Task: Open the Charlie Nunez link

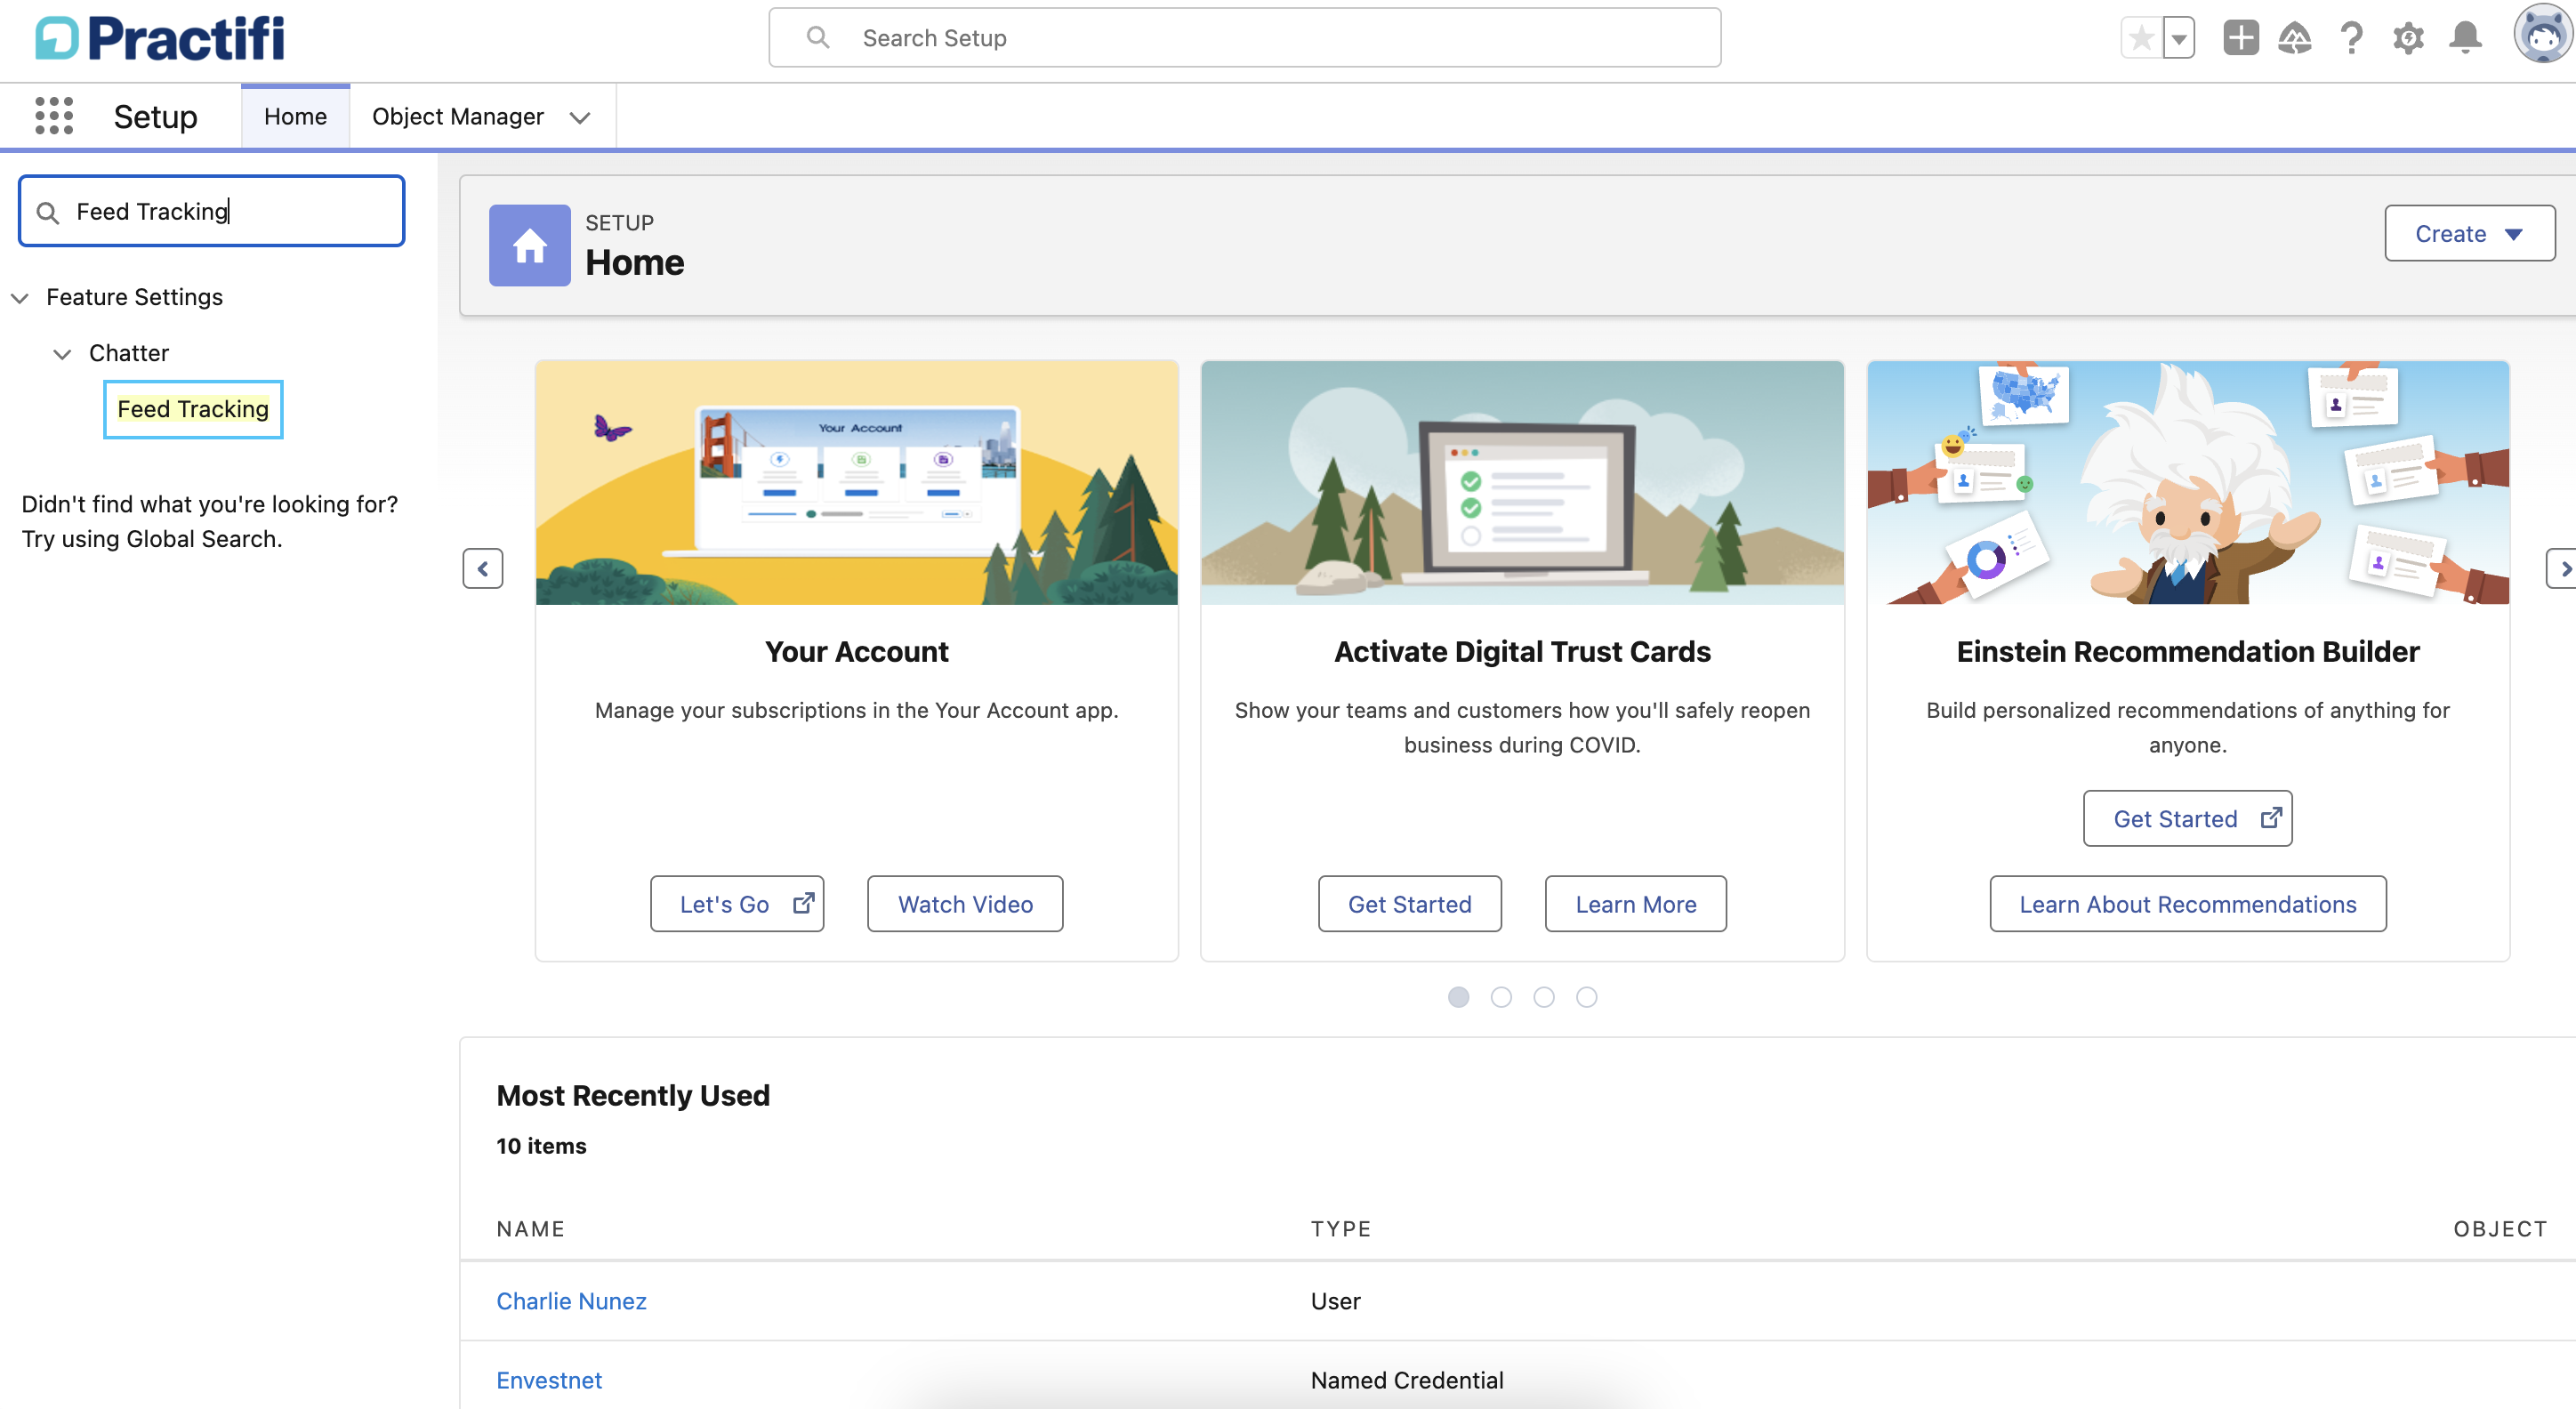Action: tap(571, 1301)
